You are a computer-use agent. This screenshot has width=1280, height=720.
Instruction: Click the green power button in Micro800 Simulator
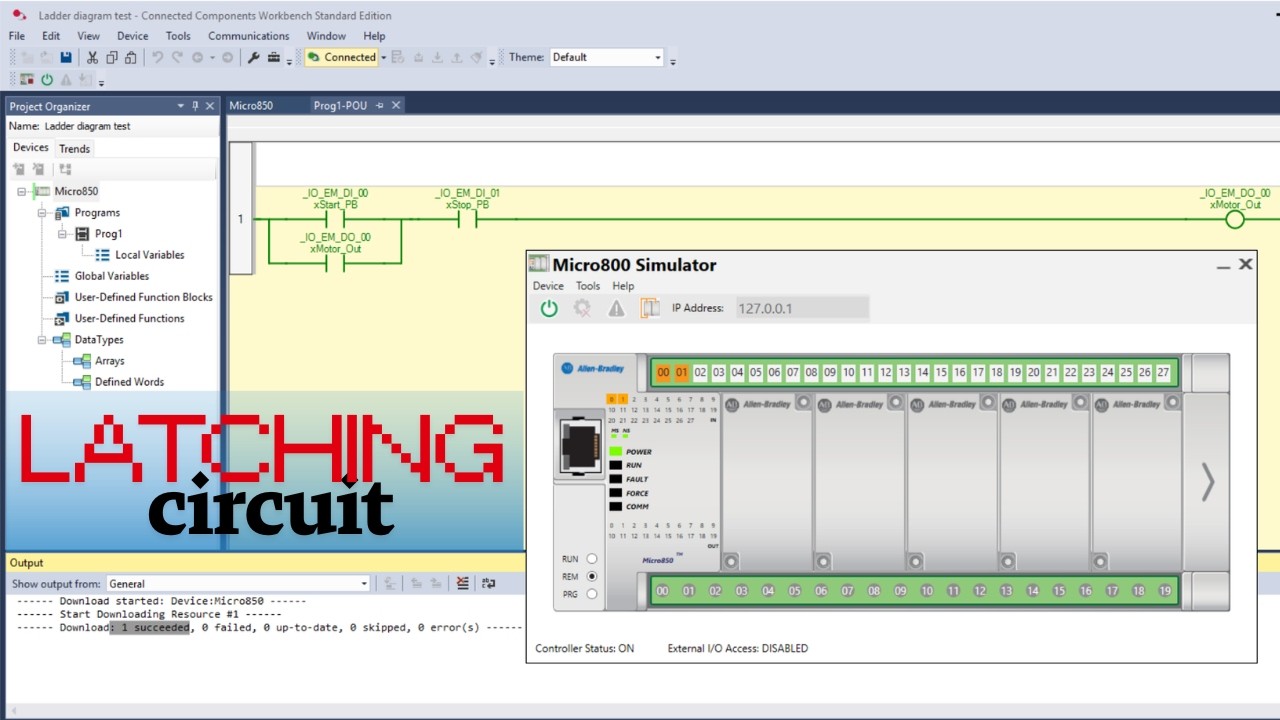coord(548,309)
